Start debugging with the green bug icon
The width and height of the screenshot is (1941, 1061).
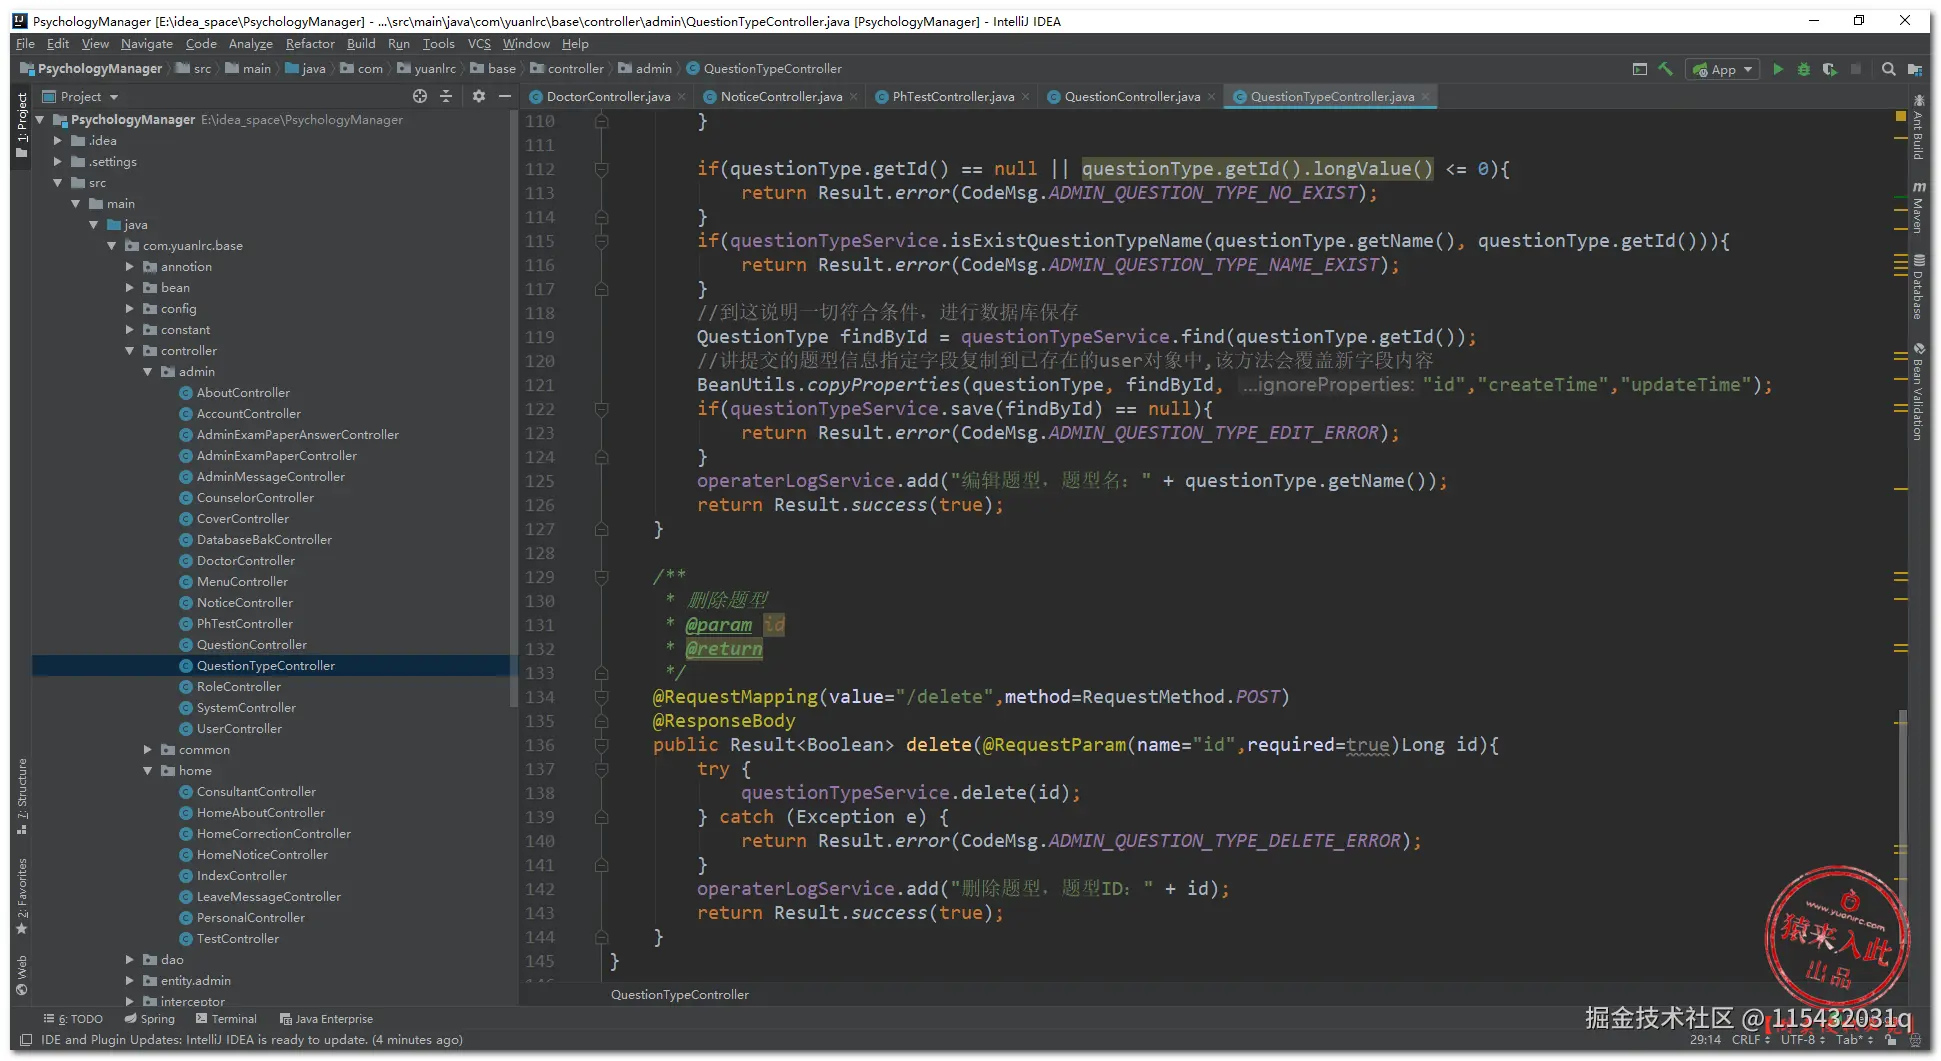[1804, 69]
